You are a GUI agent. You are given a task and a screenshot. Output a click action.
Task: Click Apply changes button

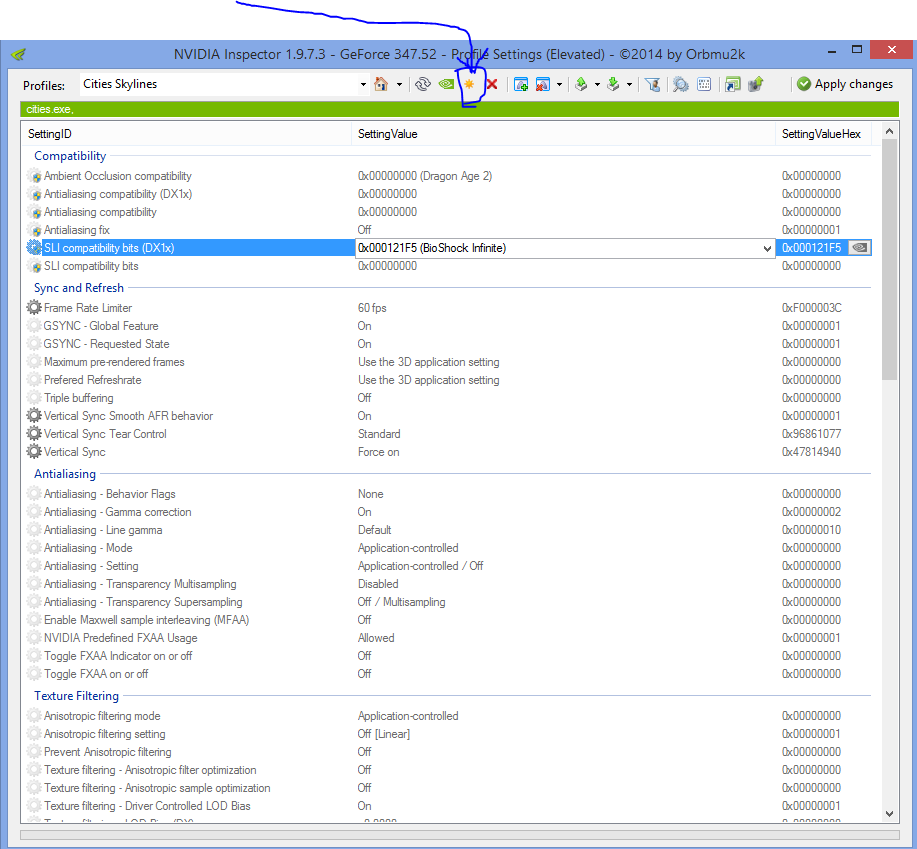[x=844, y=85]
